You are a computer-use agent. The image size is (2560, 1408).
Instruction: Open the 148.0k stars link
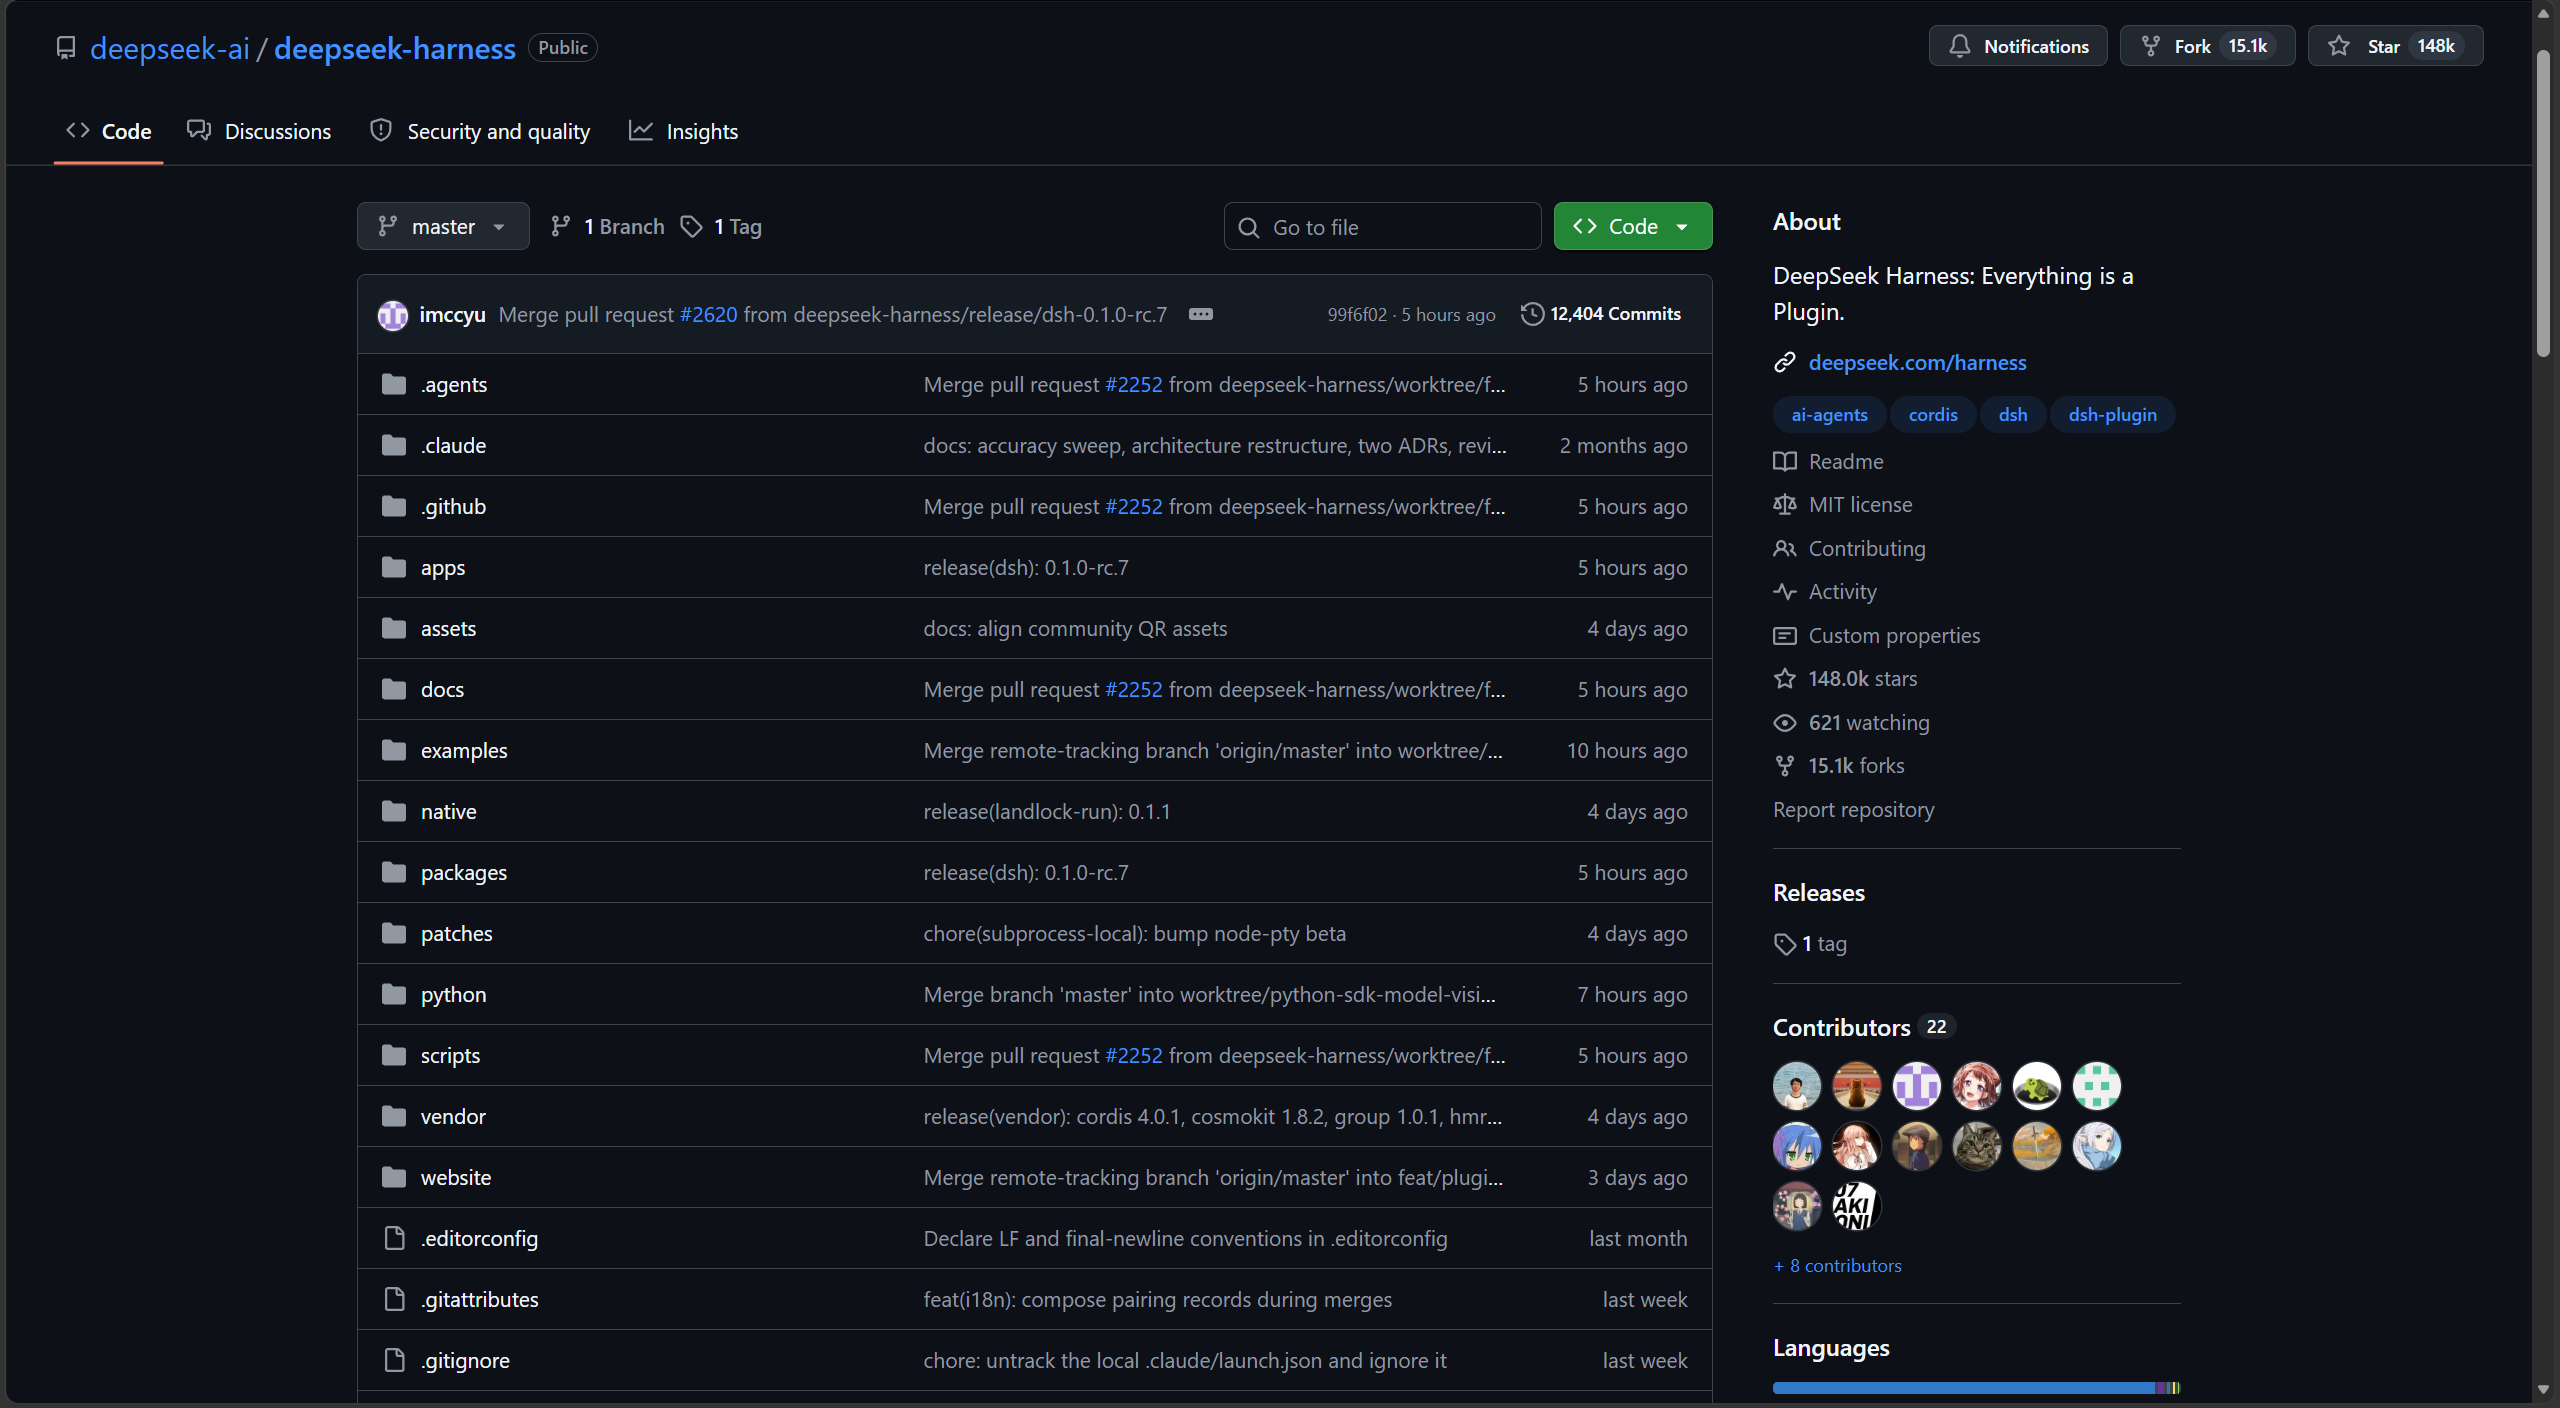[x=1863, y=679]
